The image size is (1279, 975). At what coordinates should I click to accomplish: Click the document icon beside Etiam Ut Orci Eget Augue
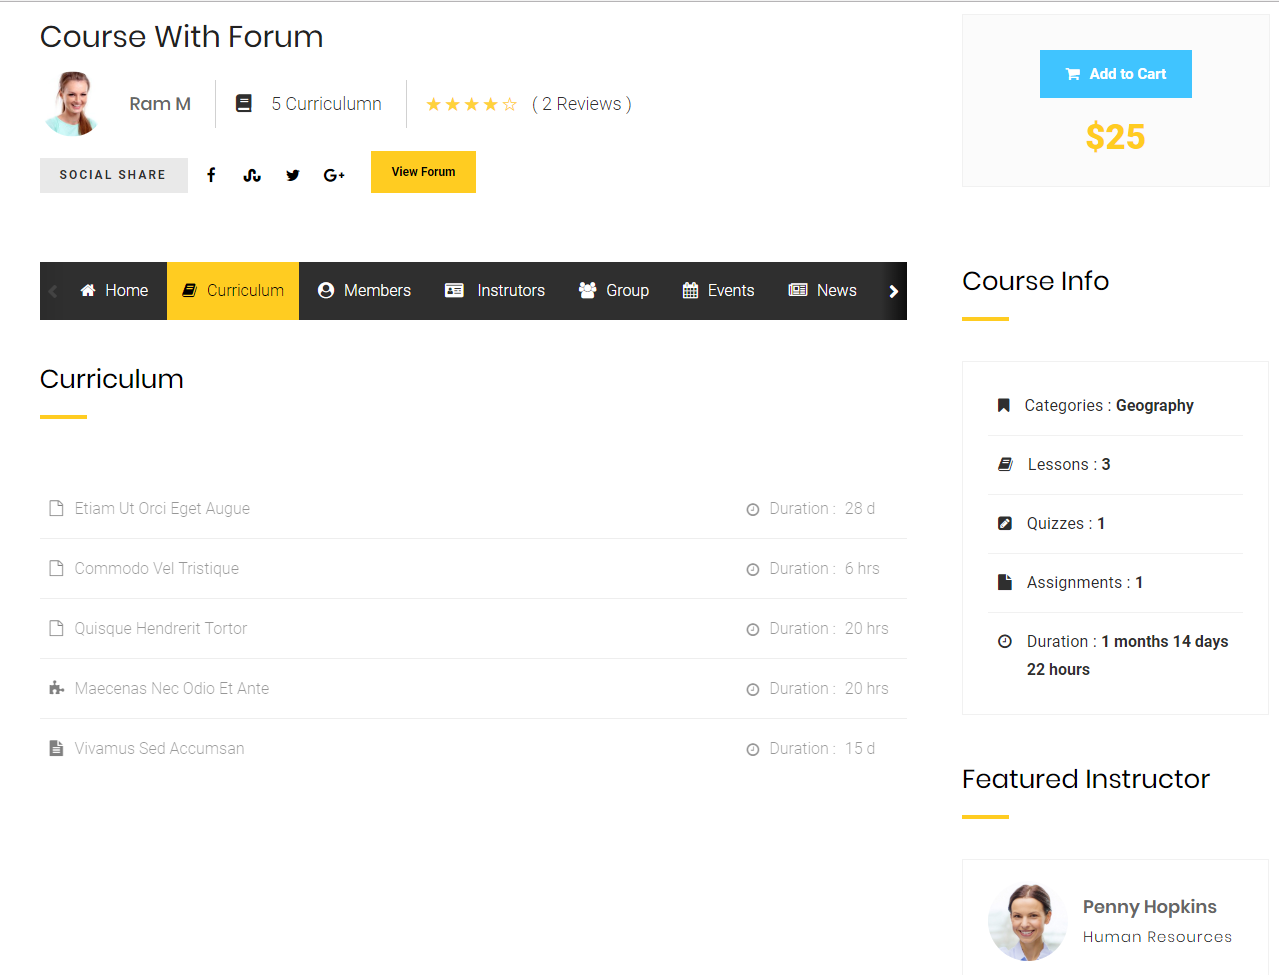tap(56, 508)
